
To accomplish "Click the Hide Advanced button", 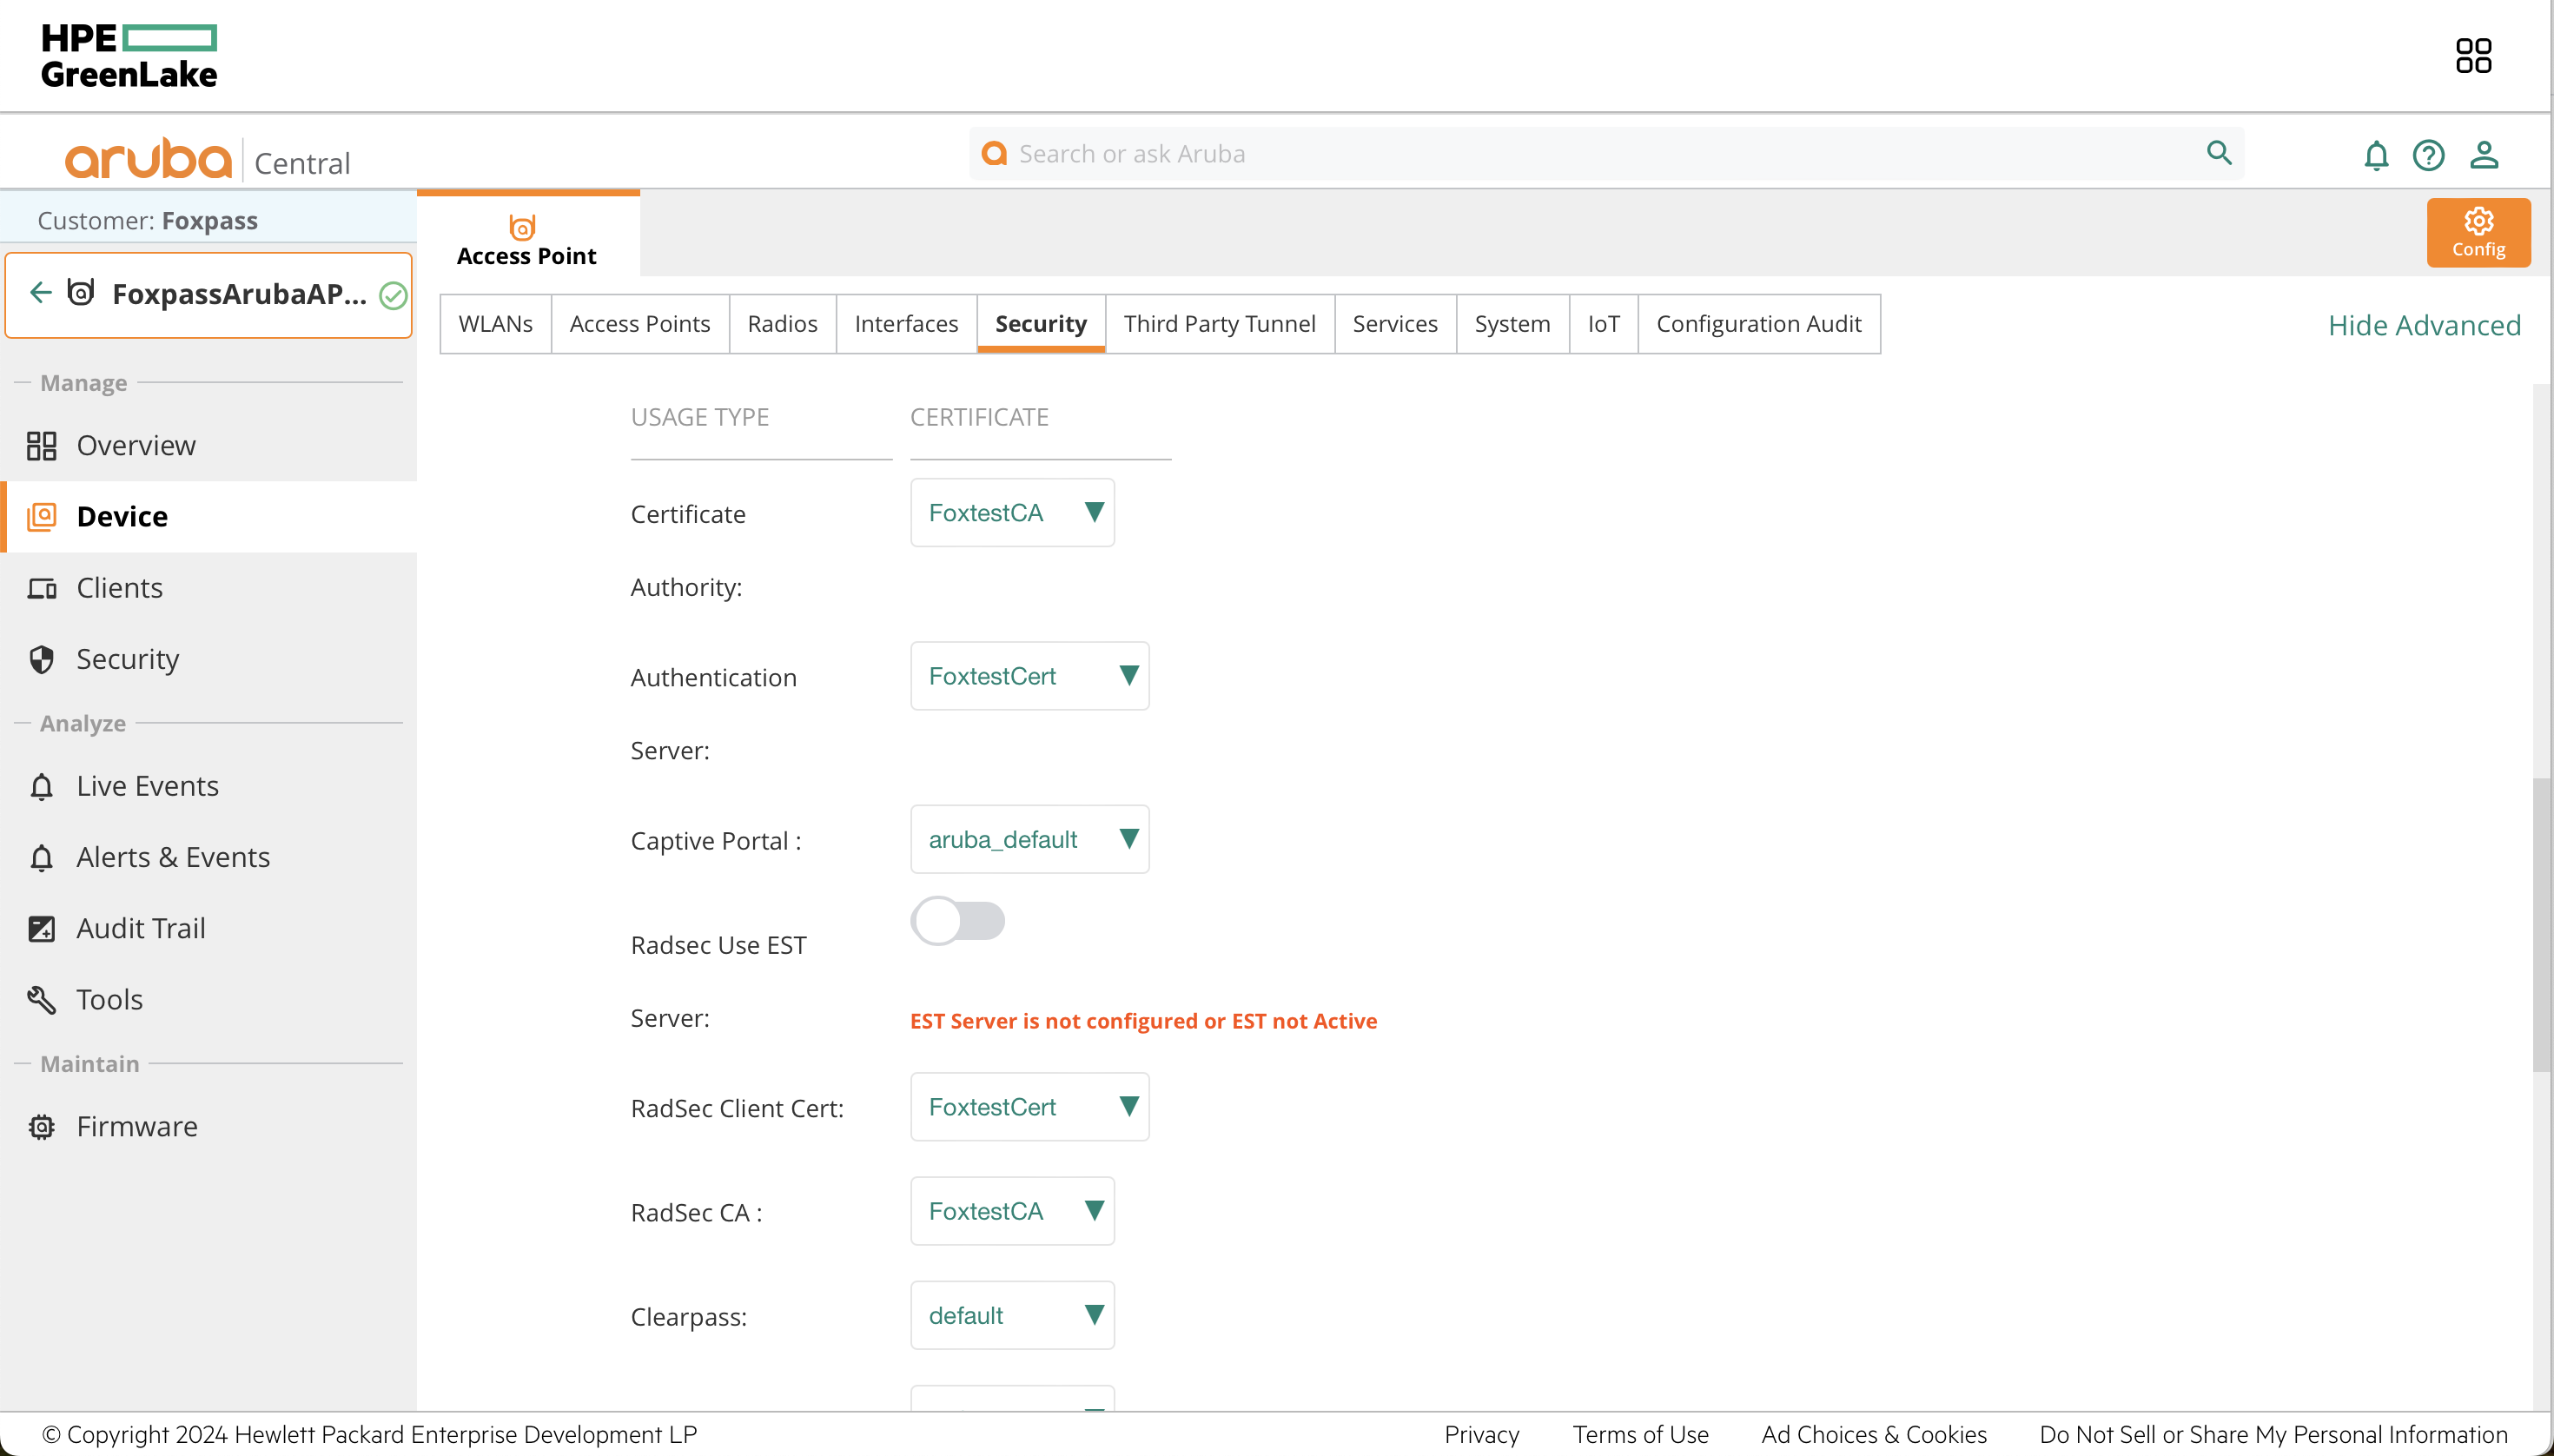I will [2425, 325].
